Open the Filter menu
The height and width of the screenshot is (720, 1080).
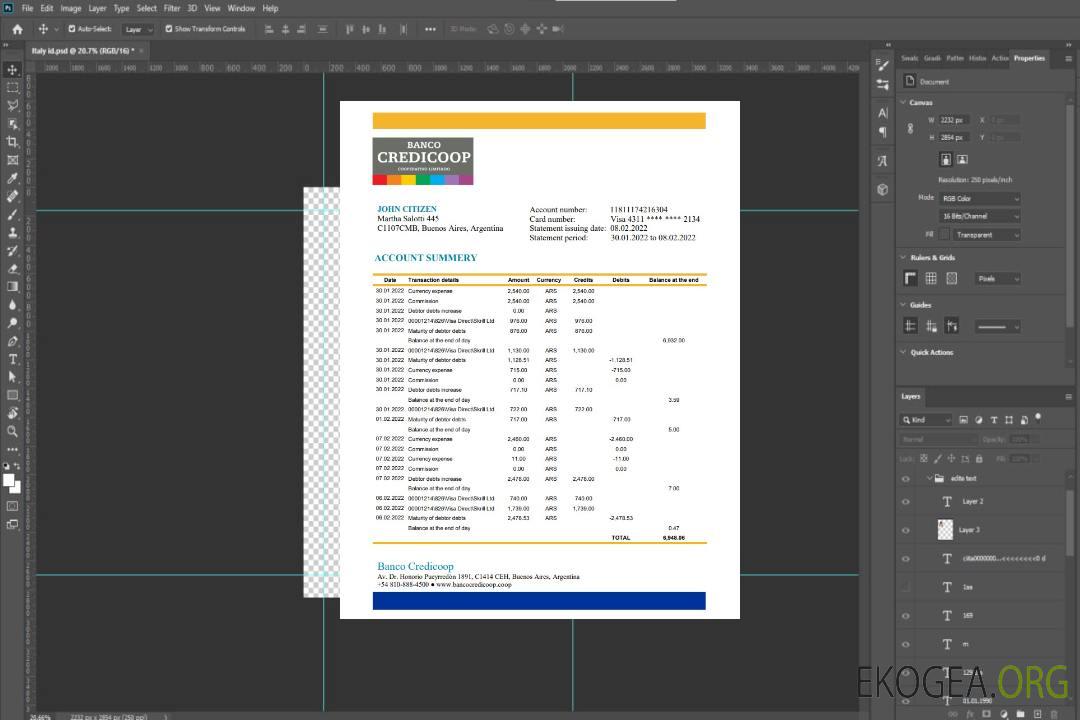click(x=172, y=8)
